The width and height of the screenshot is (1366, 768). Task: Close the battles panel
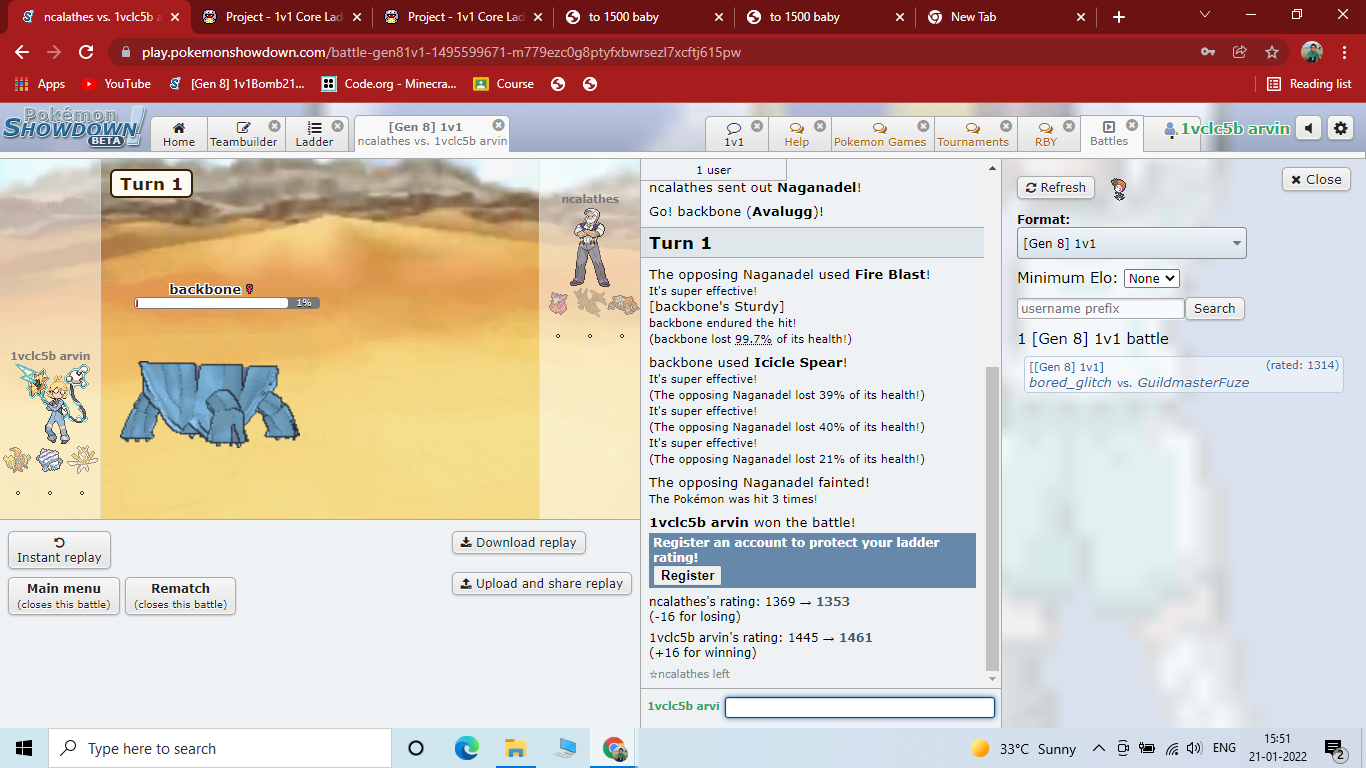1316,179
